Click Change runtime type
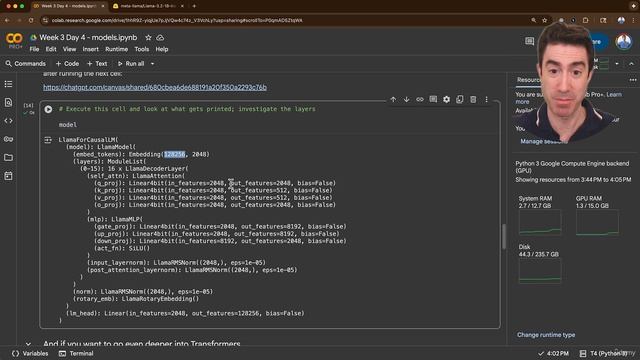The height and width of the screenshot is (360, 640). pyautogui.click(x=546, y=335)
